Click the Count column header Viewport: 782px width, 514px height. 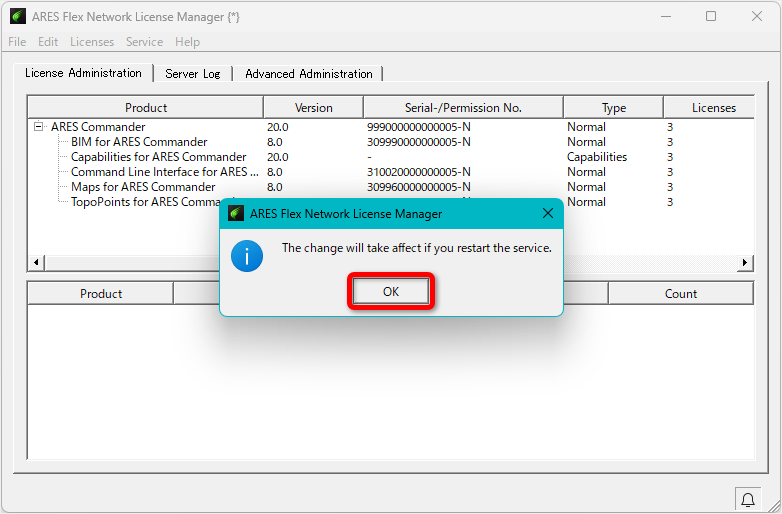tap(681, 293)
